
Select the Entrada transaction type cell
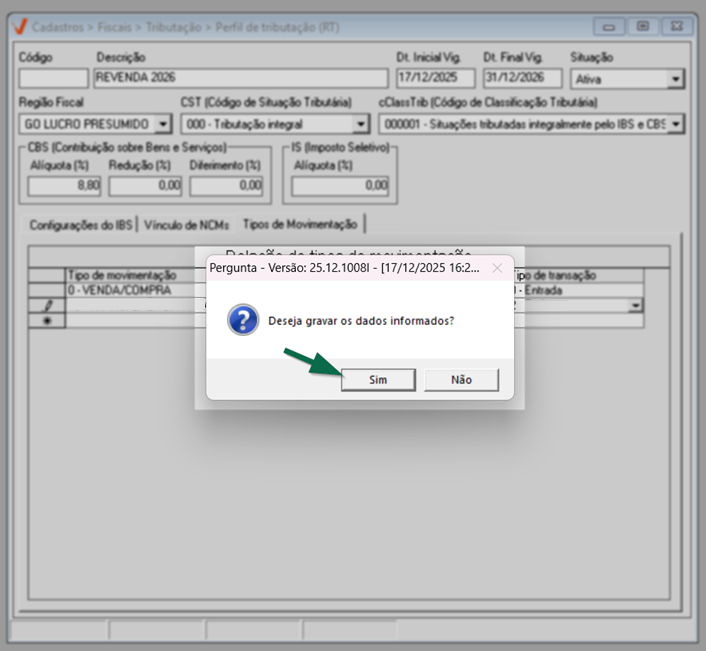(x=579, y=290)
